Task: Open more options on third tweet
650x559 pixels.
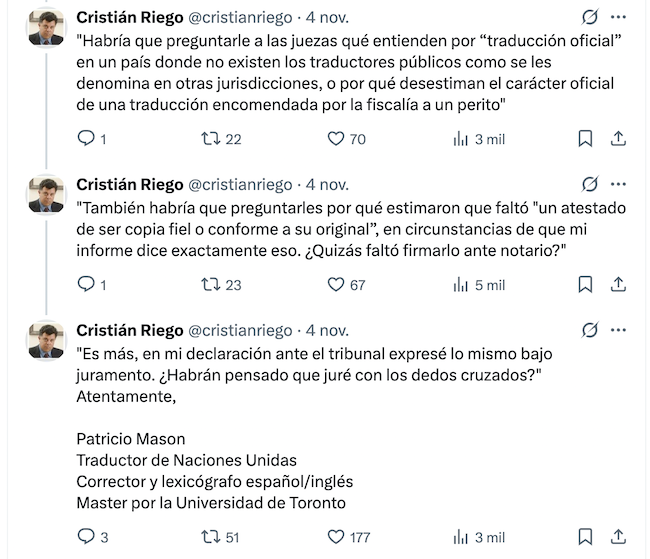Action: pyautogui.click(x=618, y=330)
